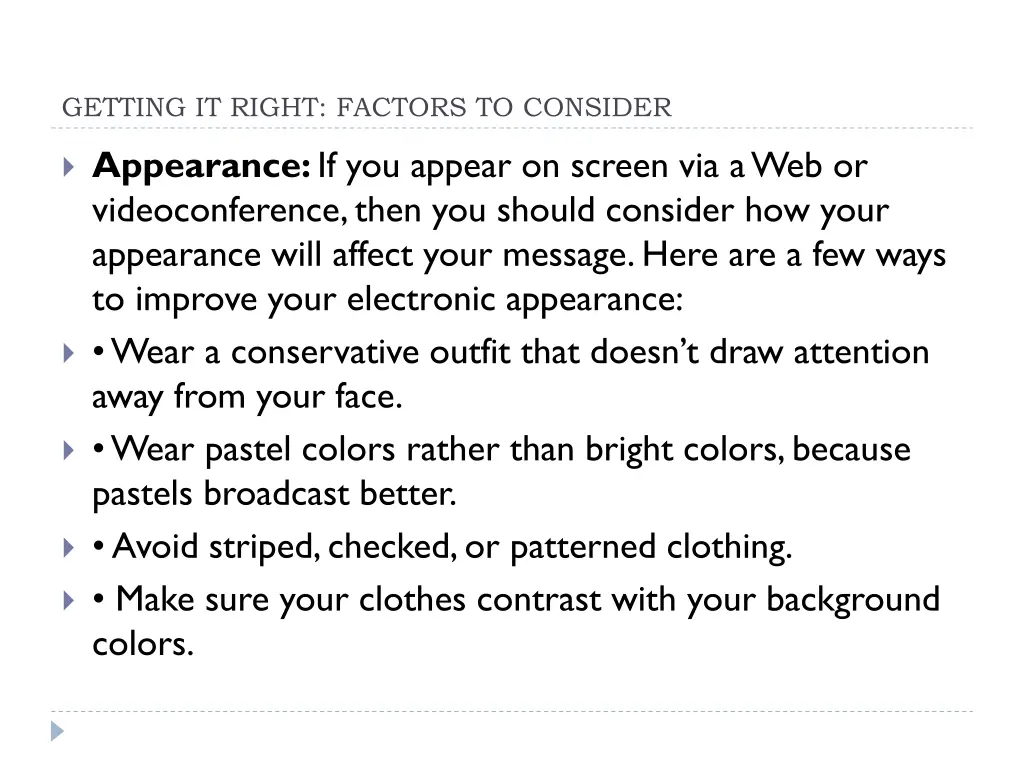Click the arrow bullet beside "Appearance:"
The width and height of the screenshot is (1024, 768).
coord(67,166)
